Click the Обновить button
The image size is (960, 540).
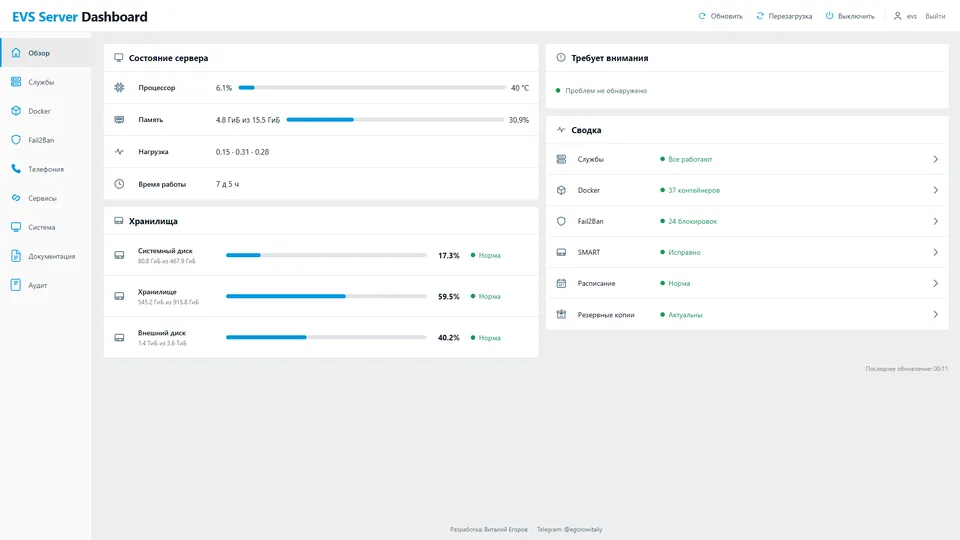click(x=721, y=16)
